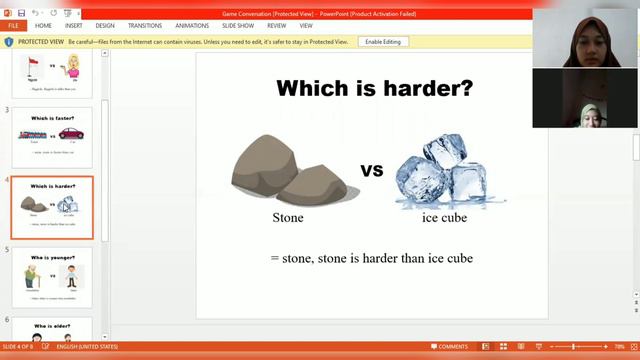Click the main slide vertical scrollbar handle
This screenshot has width=640, height=360.
point(636,148)
